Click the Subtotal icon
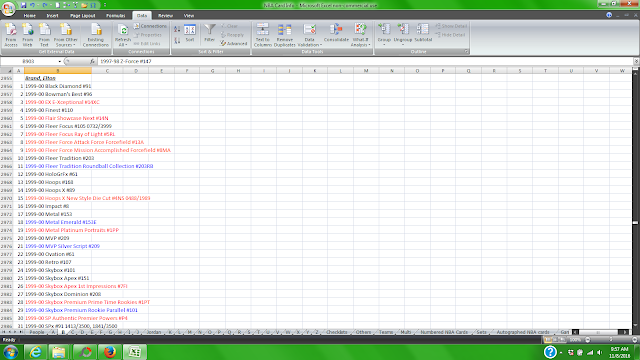Viewport: 640px width, 360px height. pyautogui.click(x=423, y=33)
